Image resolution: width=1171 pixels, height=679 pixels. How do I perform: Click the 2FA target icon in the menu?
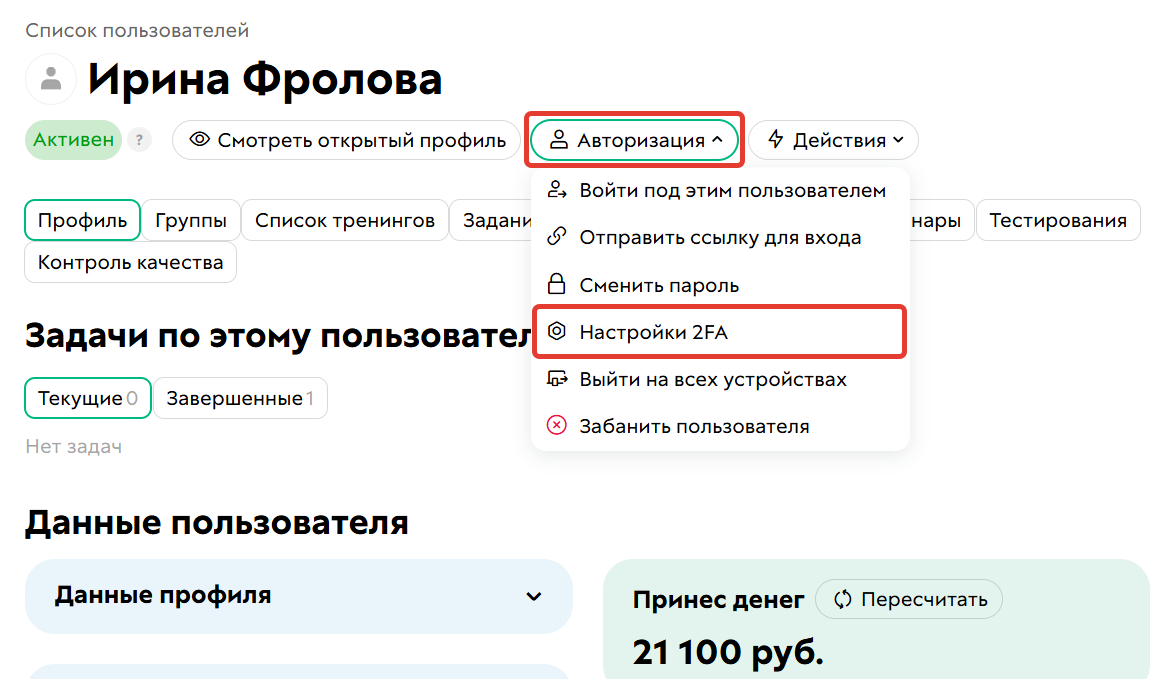[557, 331]
